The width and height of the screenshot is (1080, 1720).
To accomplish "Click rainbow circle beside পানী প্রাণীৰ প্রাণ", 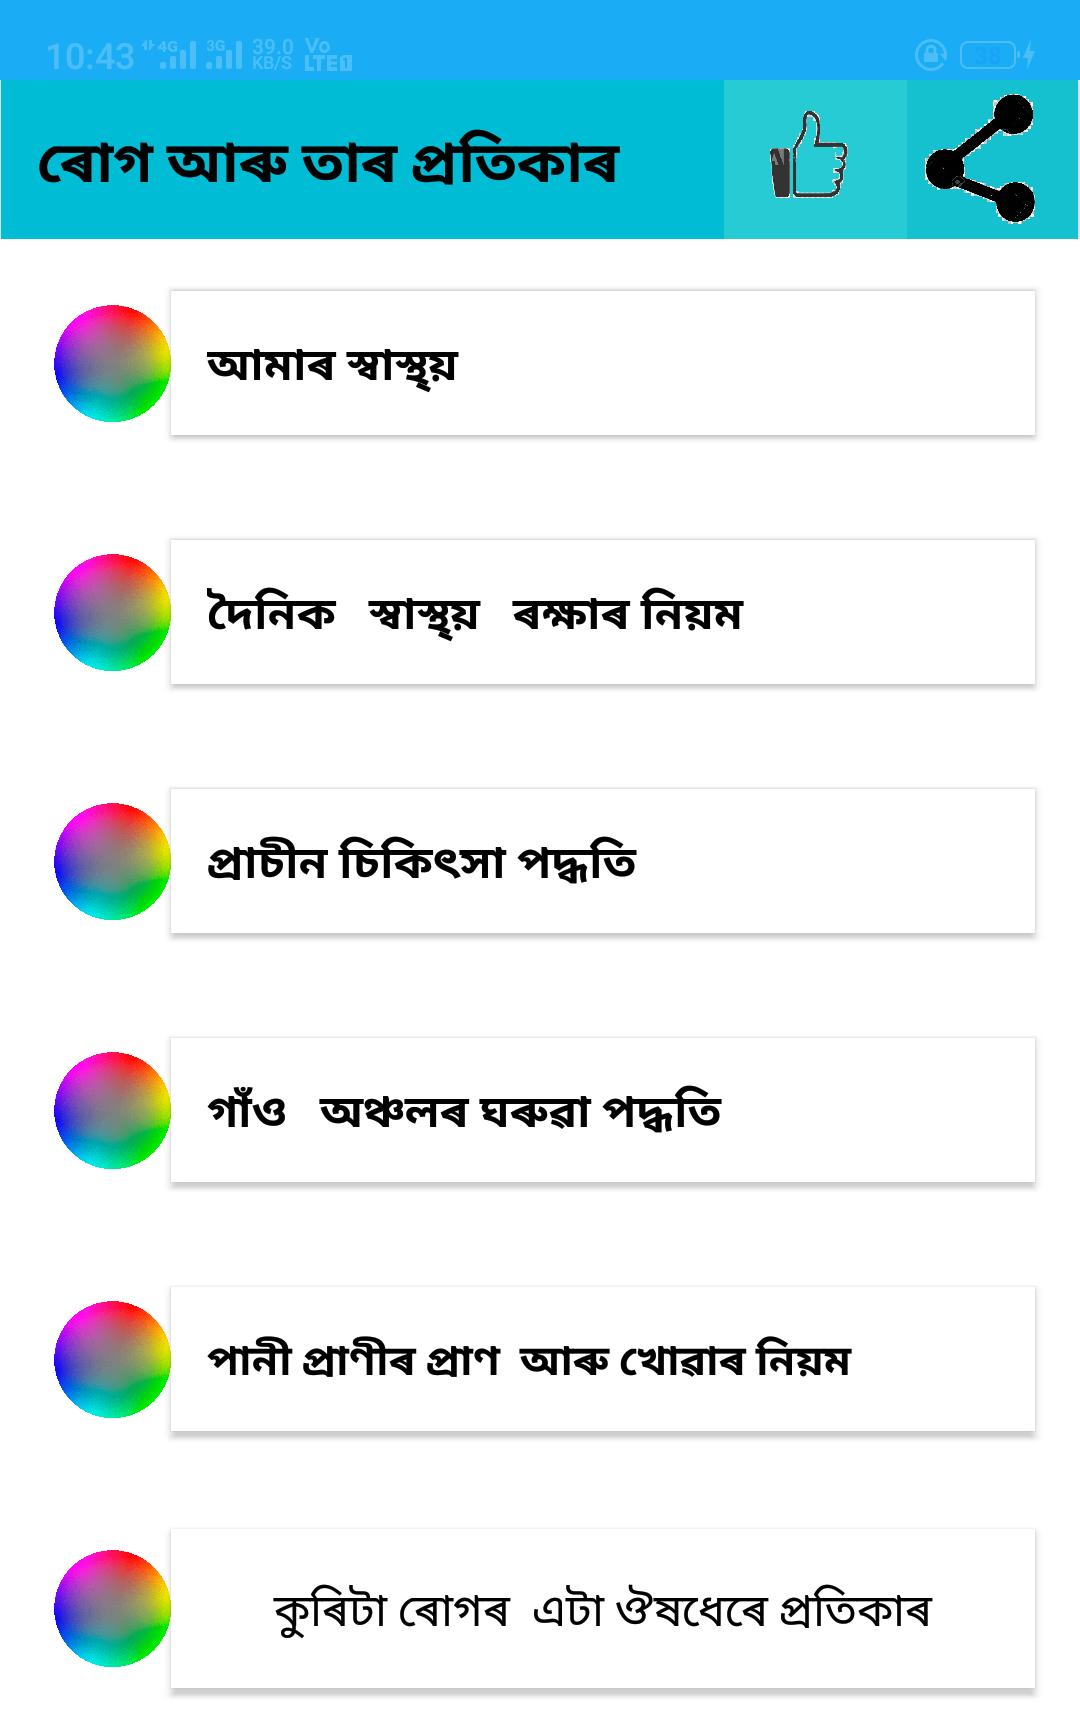I will [x=112, y=1359].
